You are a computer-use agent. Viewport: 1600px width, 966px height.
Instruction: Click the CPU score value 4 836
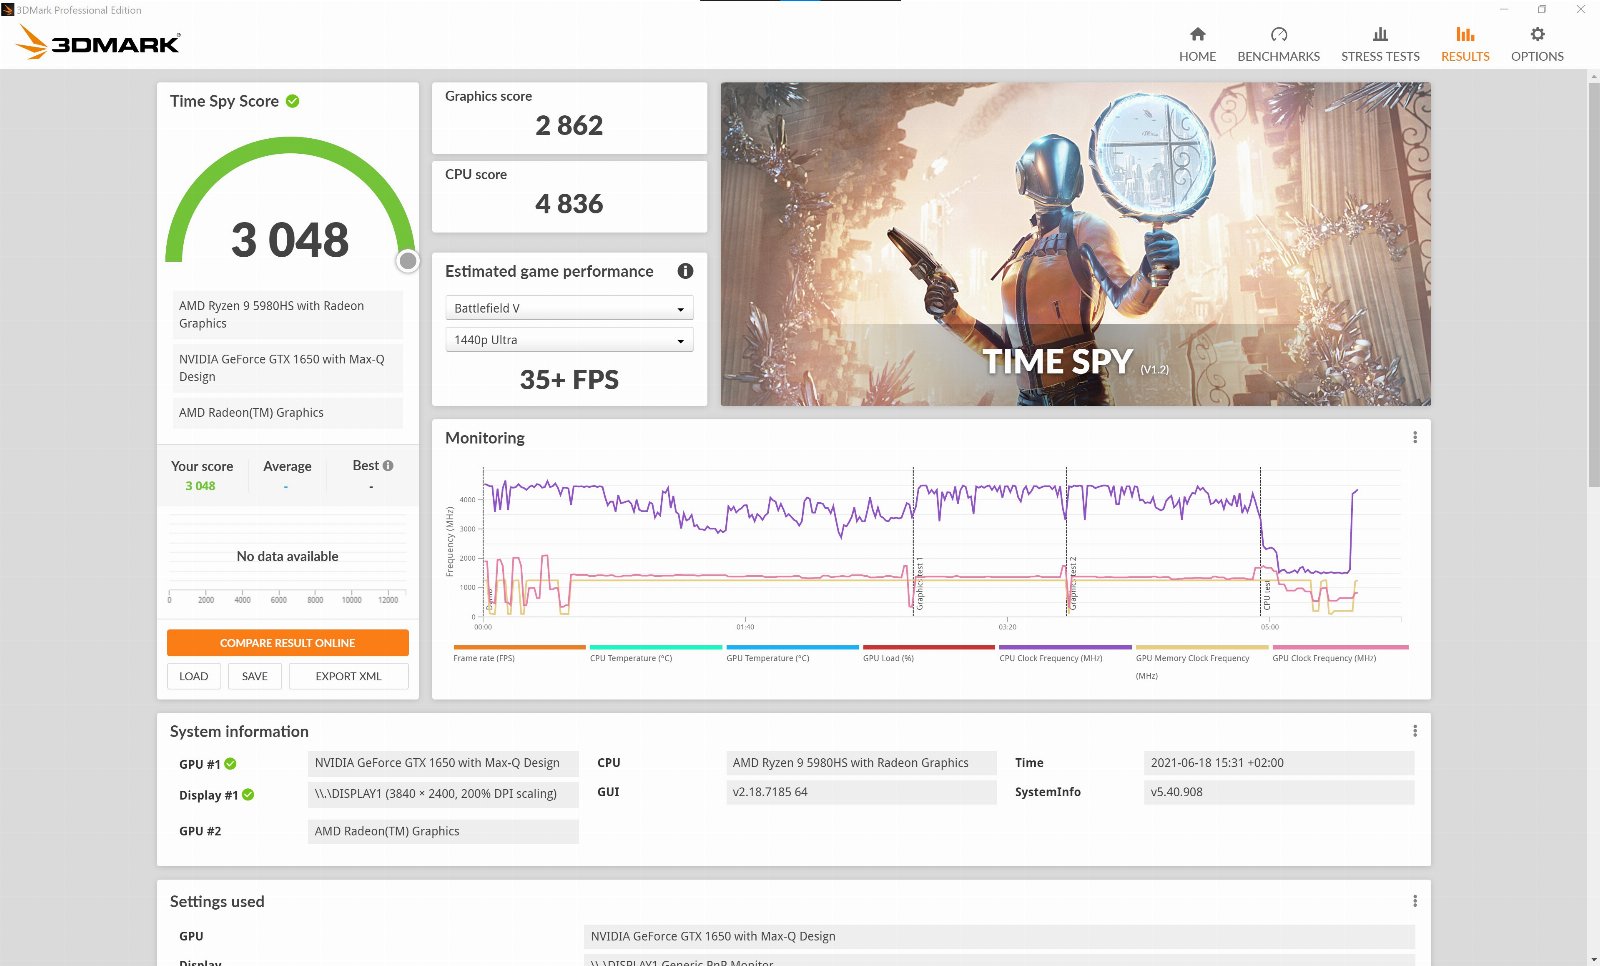point(569,204)
